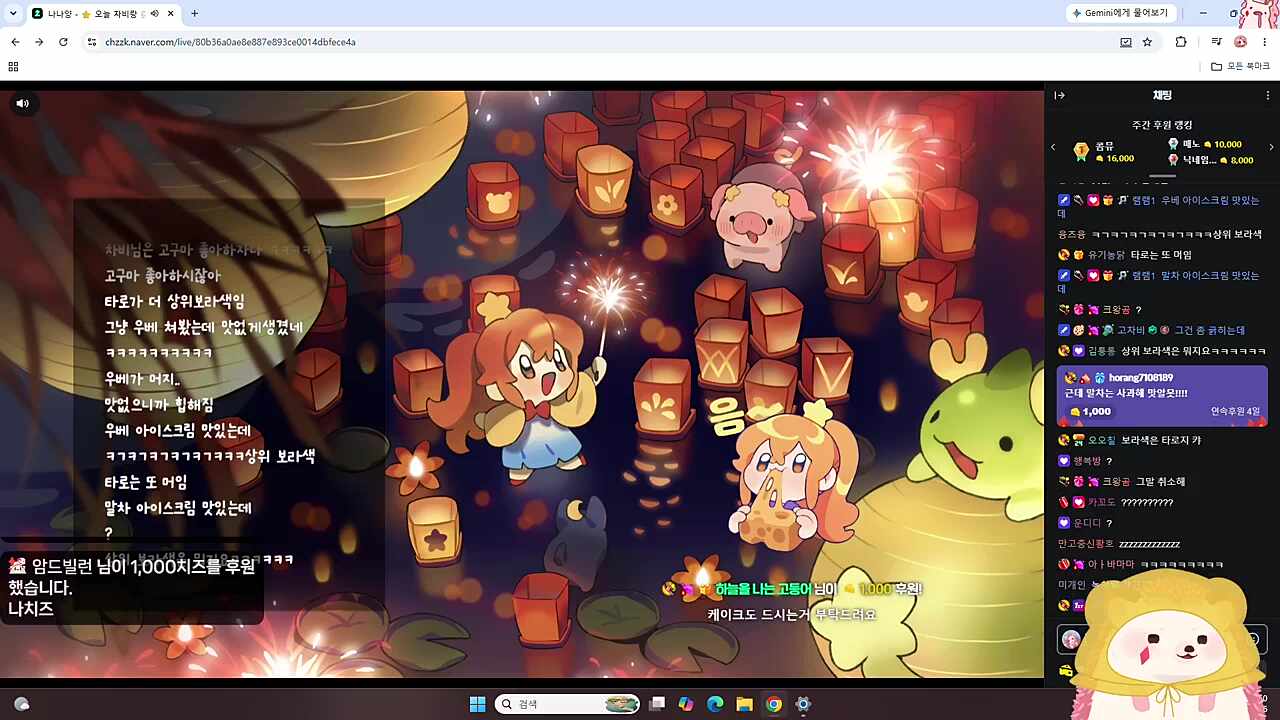Reload the chzzk live page
This screenshot has width=1280, height=720.
(x=63, y=42)
